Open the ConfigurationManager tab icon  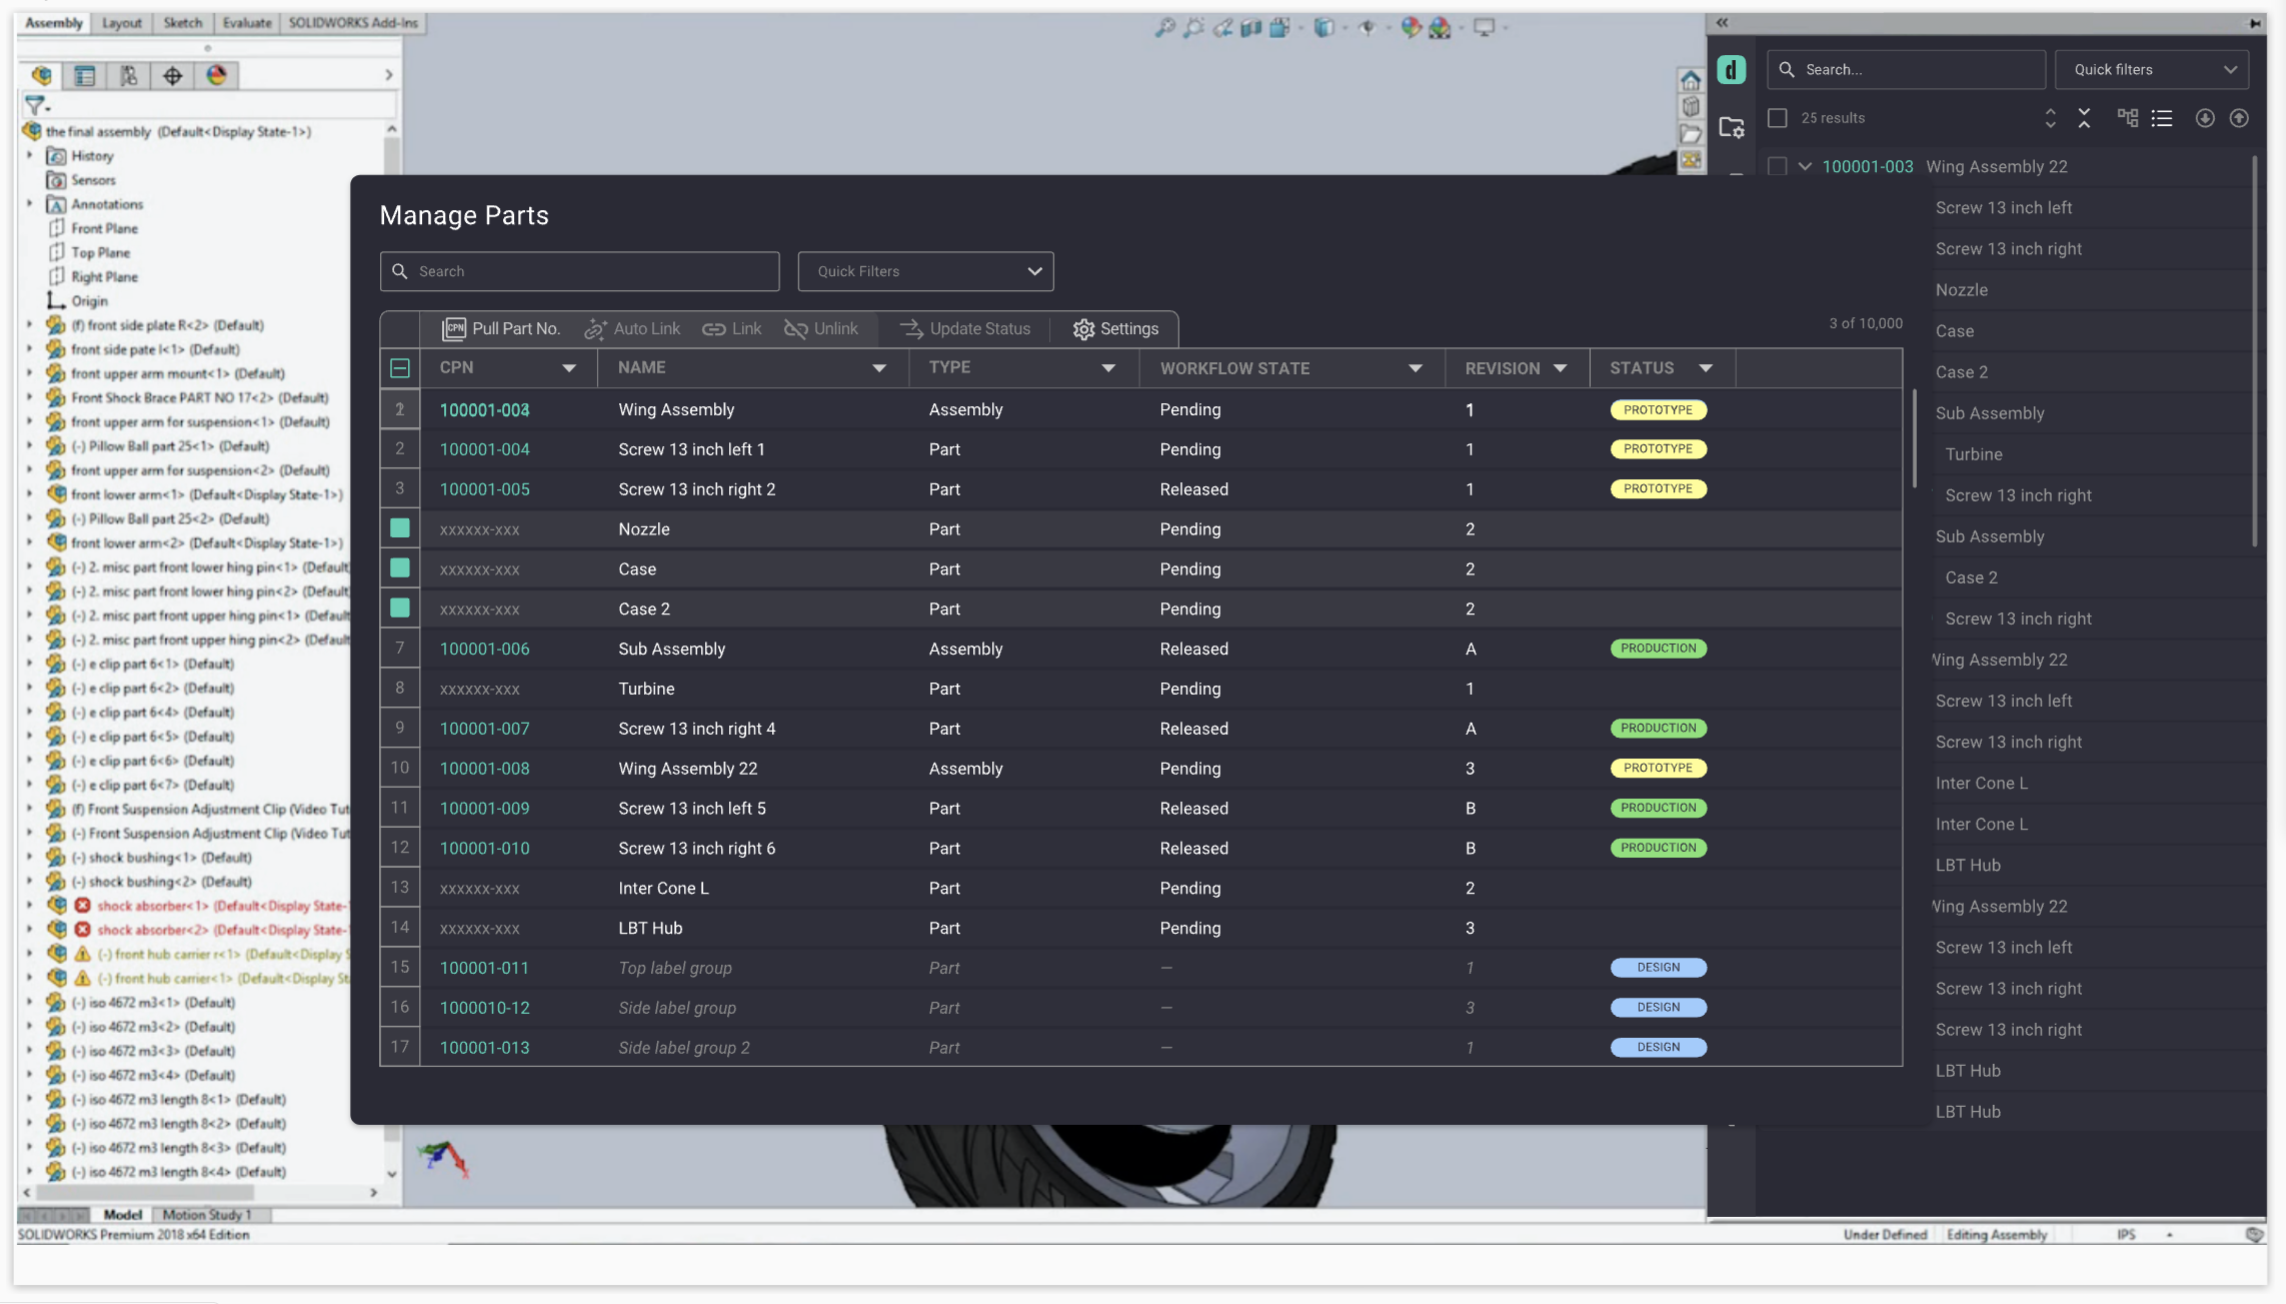click(129, 75)
